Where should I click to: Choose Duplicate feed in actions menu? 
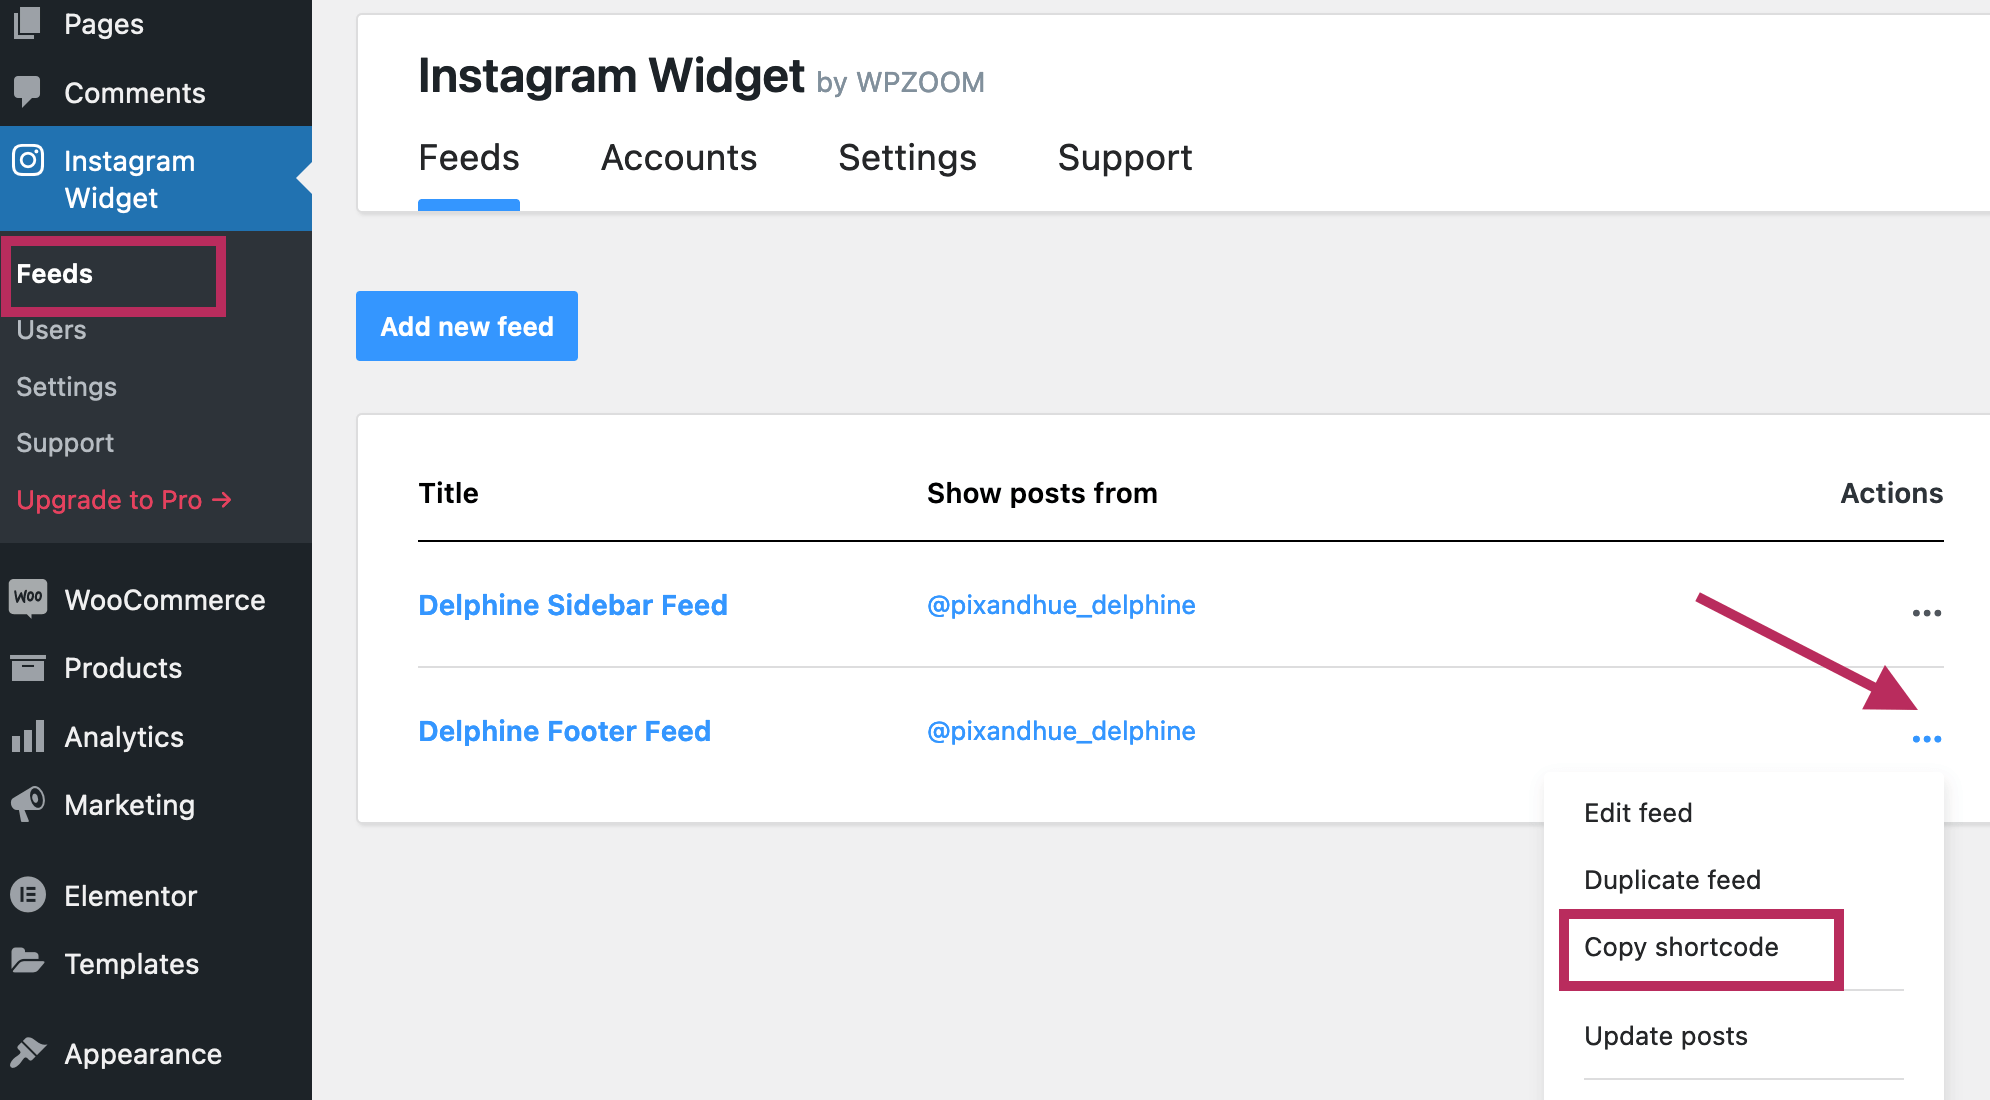tap(1672, 880)
